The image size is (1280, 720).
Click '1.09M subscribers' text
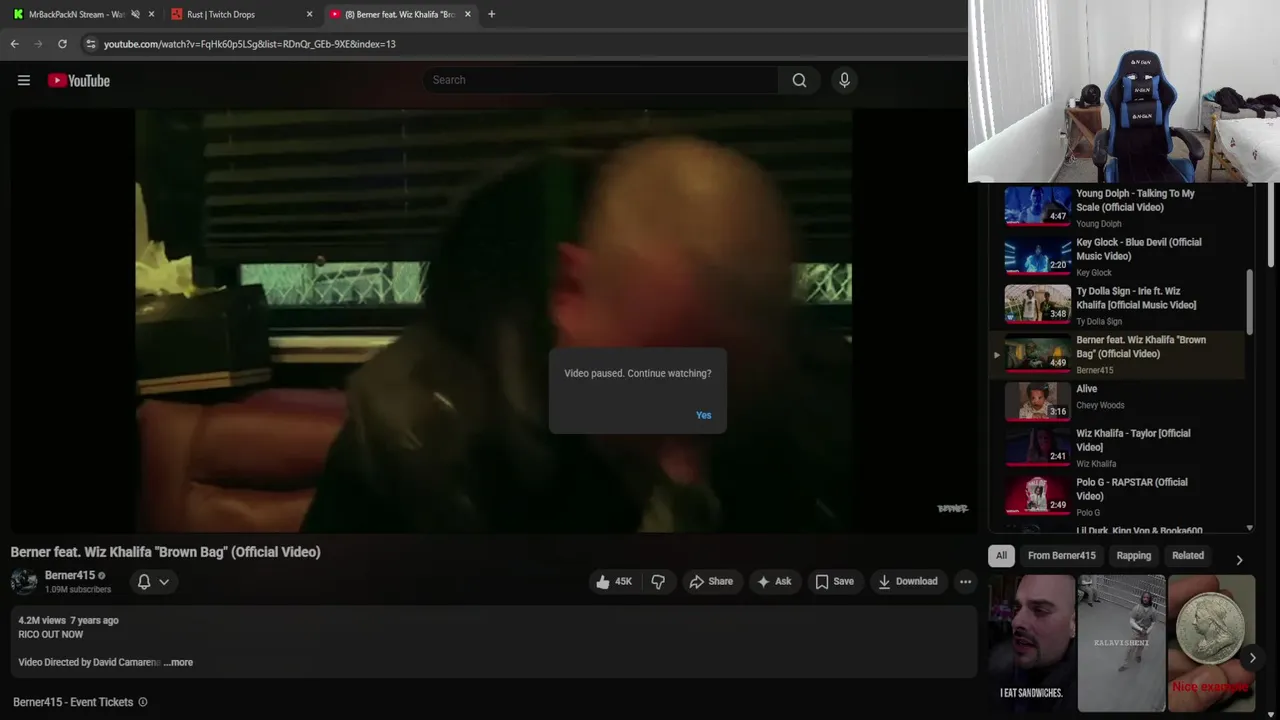pos(78,590)
